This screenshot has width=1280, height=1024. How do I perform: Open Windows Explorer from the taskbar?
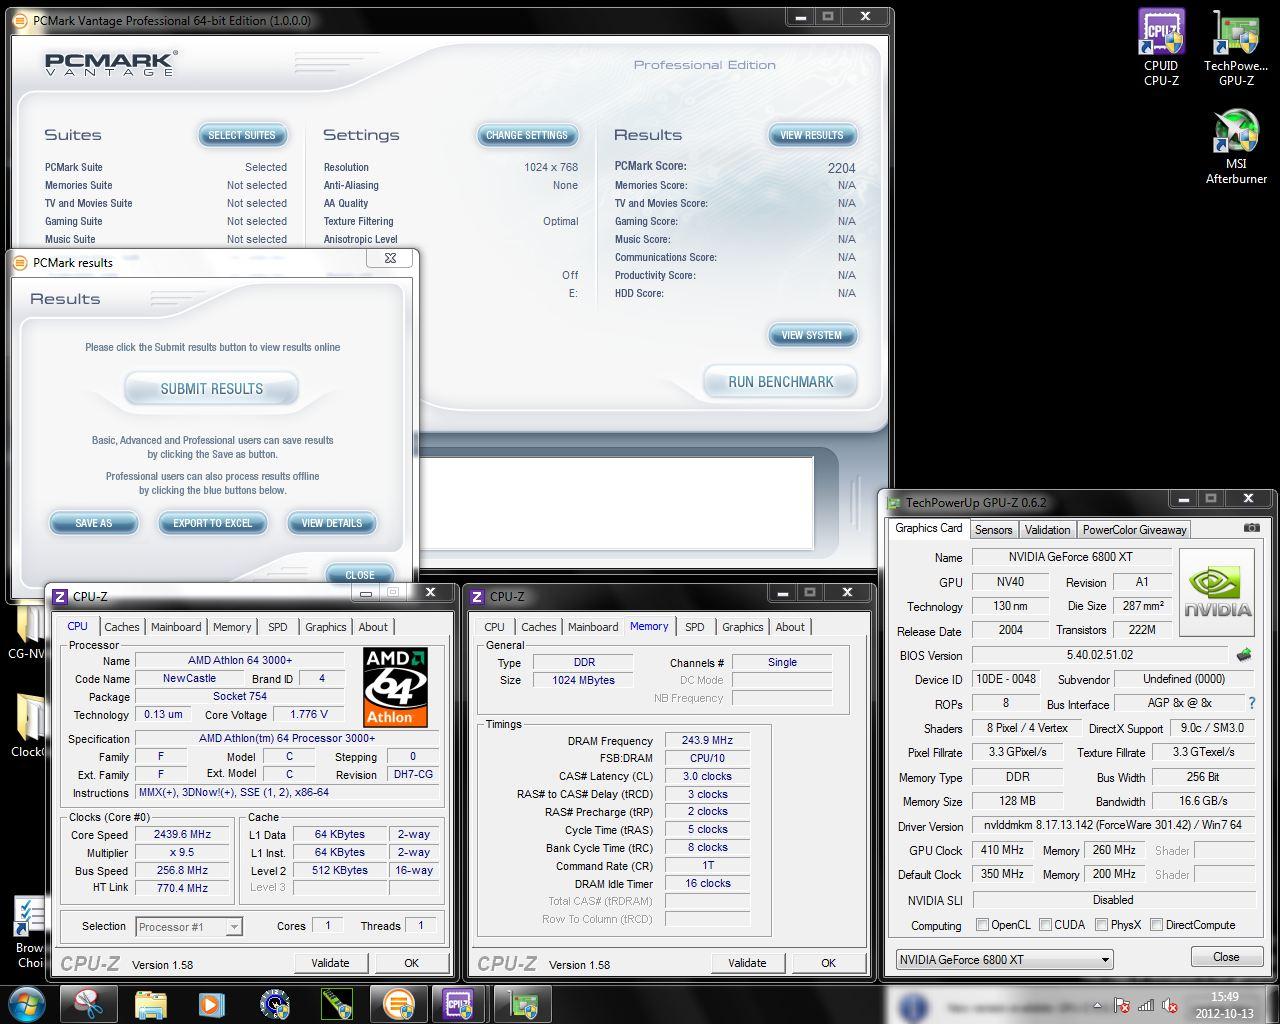click(x=151, y=1003)
